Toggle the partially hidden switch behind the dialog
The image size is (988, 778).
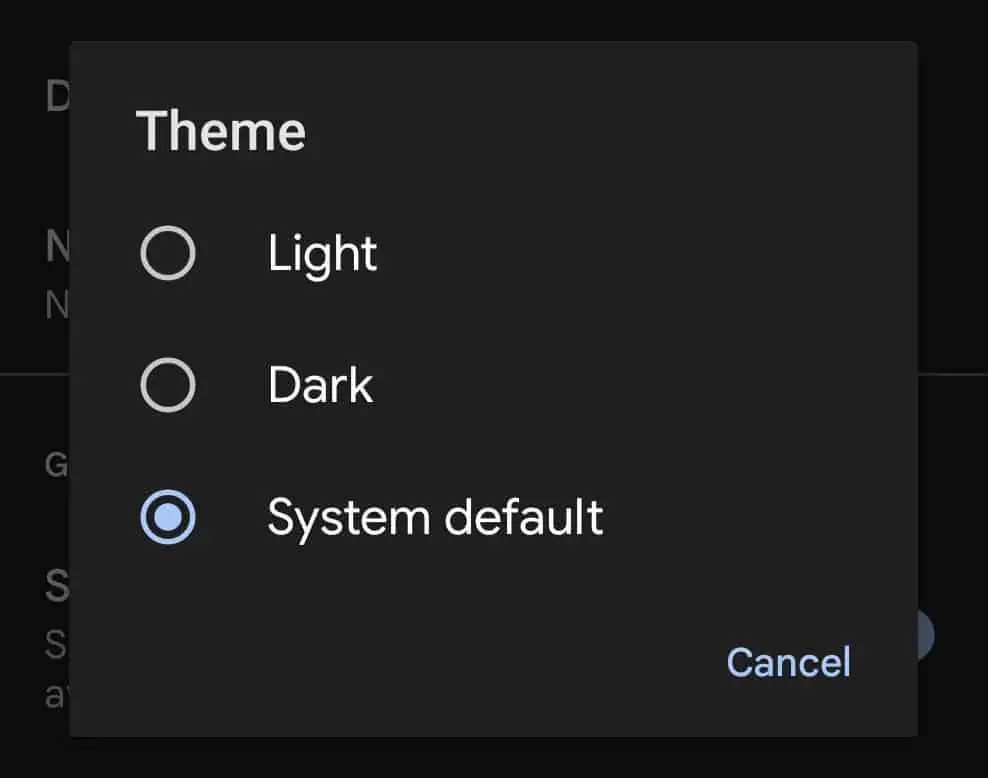[926, 635]
